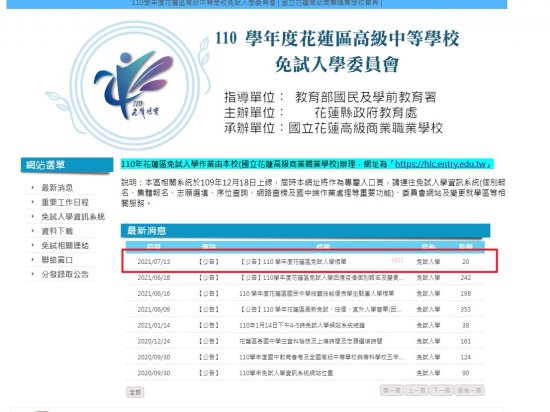Click the 上一頁 pagination button
The image size is (550, 412).
tap(417, 390)
